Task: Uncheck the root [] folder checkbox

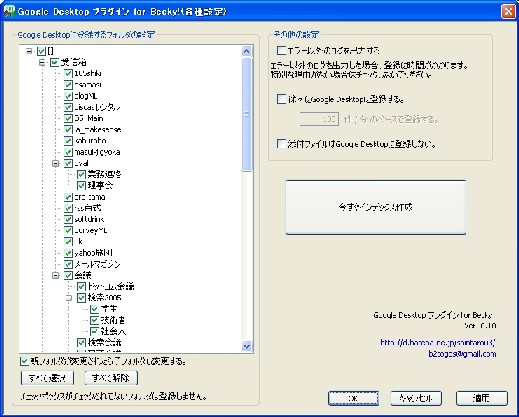Action: pos(41,51)
